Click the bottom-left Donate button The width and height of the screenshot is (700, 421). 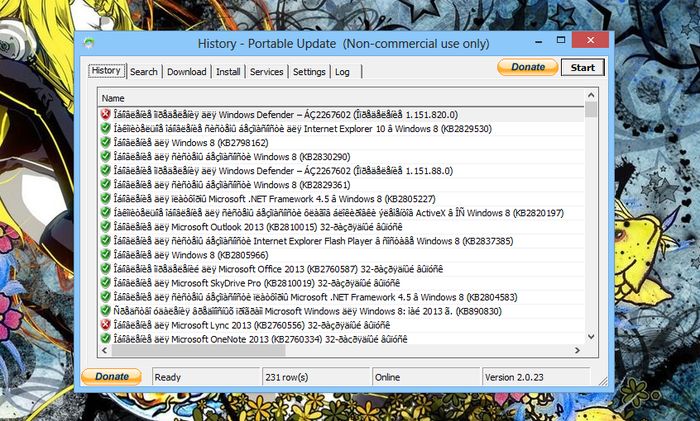(112, 376)
